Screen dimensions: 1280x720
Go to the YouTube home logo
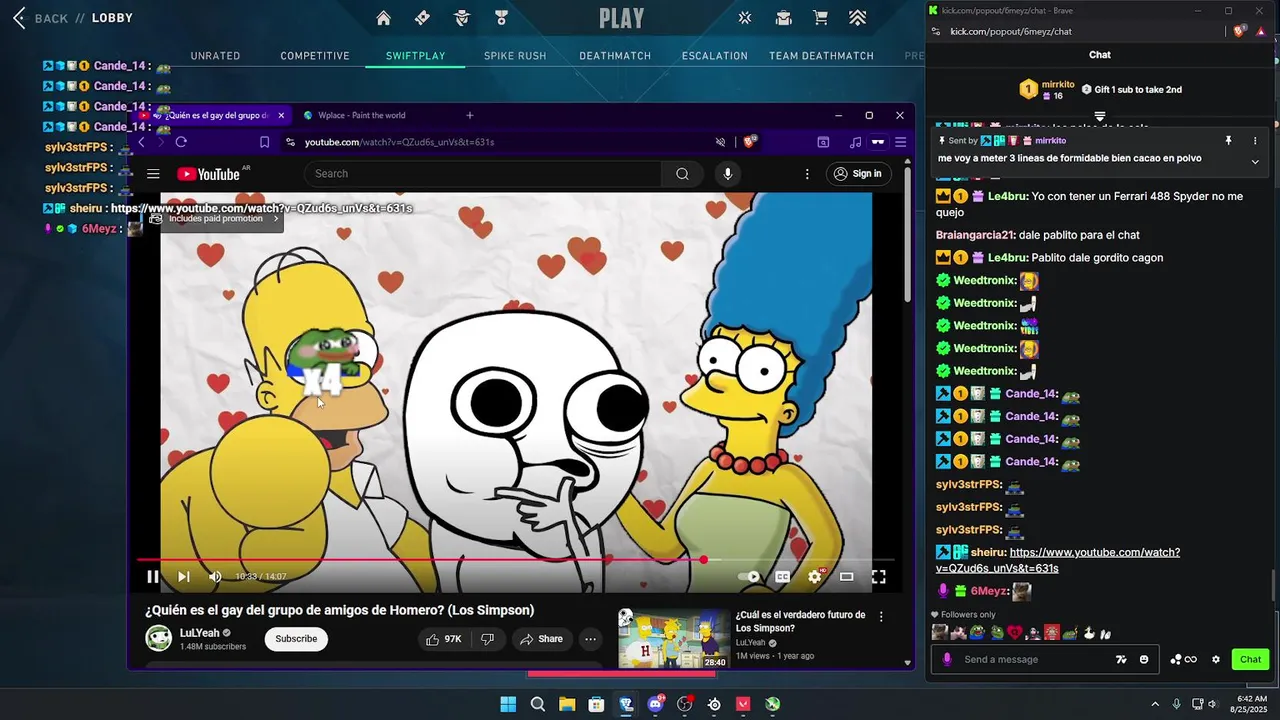point(209,174)
